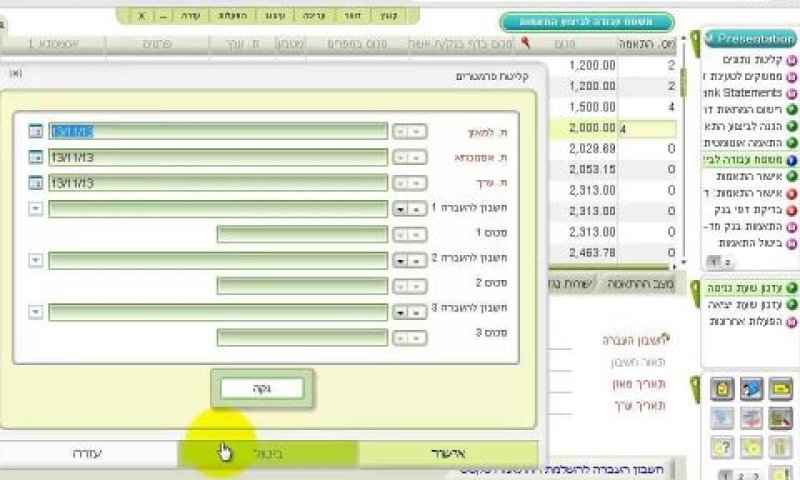Viewport: 800px width, 480px height.
Task: Switch to מצב ההתאמה tab below table
Action: click(640, 284)
